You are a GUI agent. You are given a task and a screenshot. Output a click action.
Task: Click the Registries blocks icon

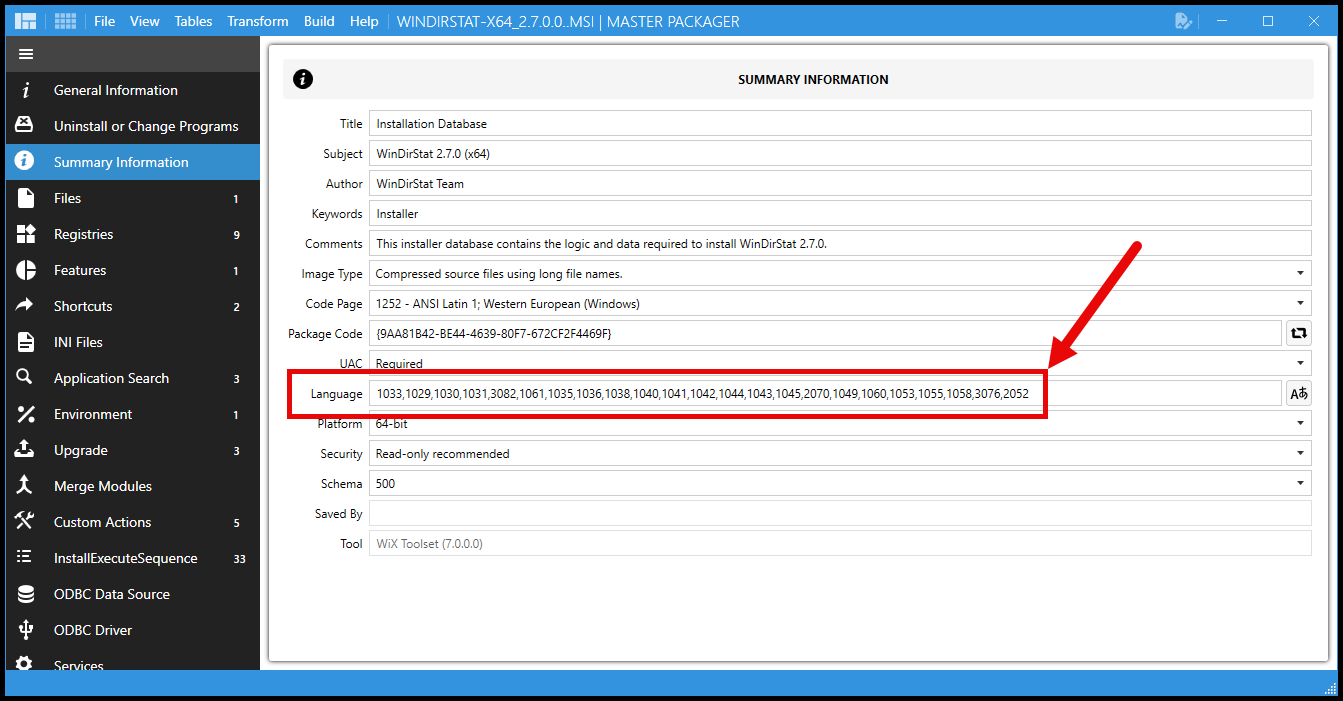[x=25, y=234]
